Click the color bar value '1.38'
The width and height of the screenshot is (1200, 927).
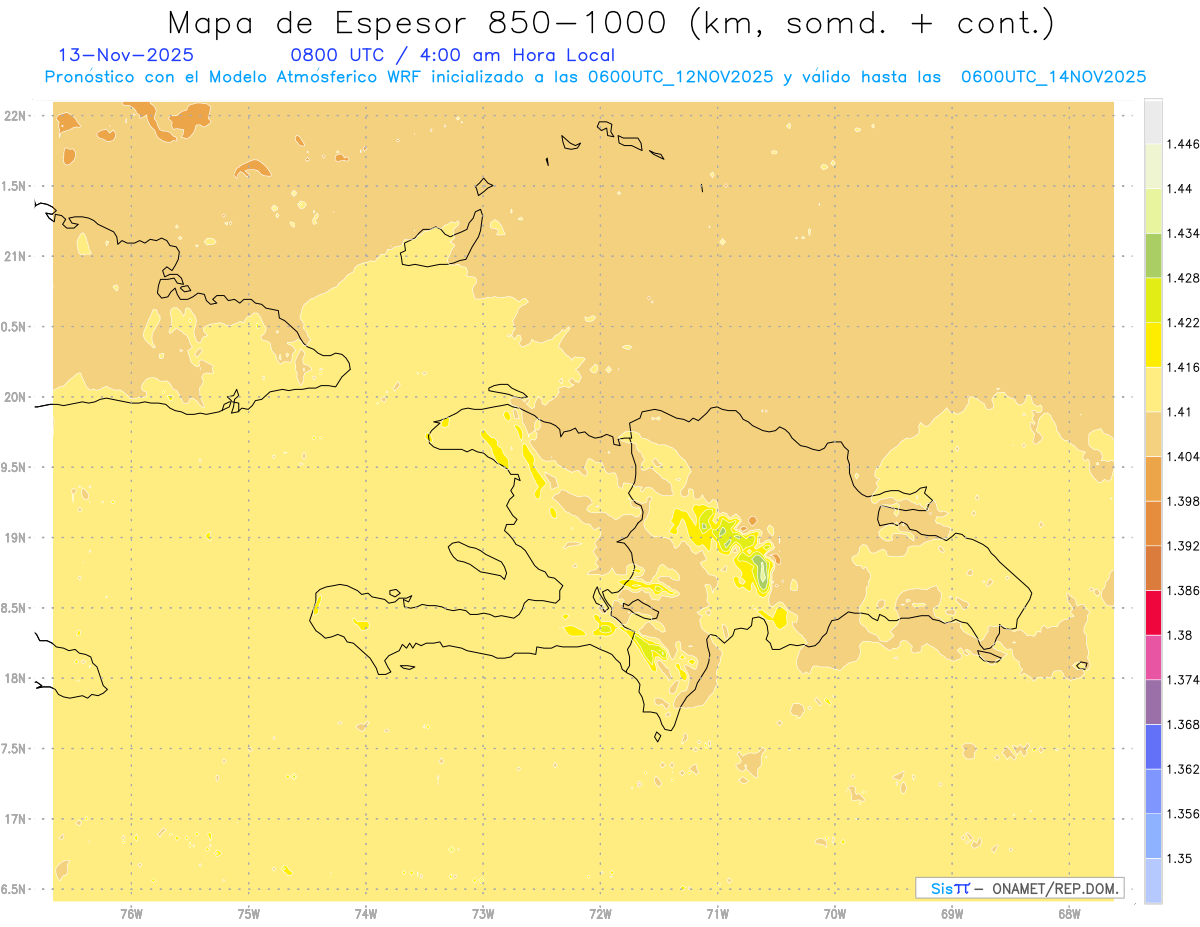click(1180, 635)
